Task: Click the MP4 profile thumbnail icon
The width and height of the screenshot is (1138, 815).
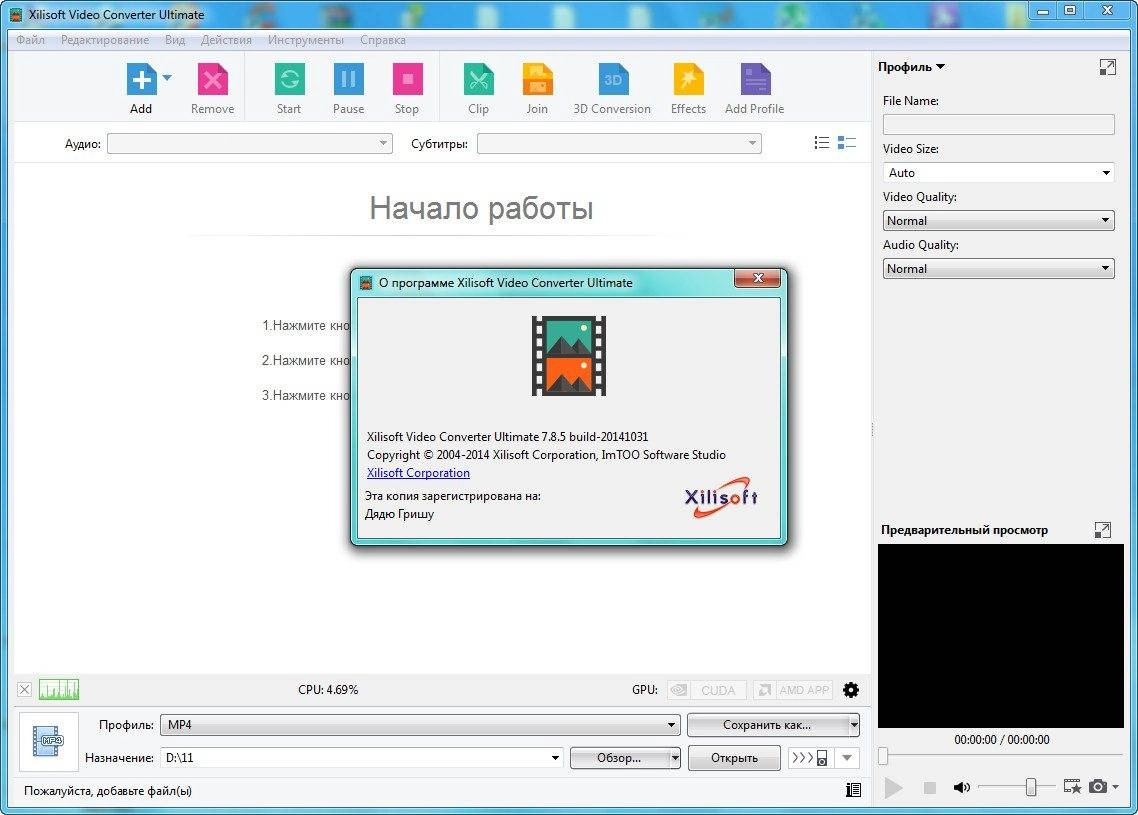Action: click(48, 741)
